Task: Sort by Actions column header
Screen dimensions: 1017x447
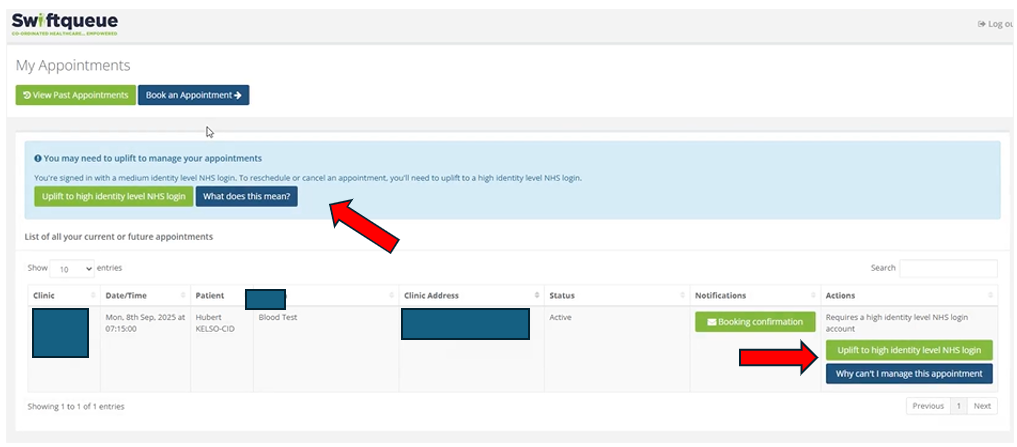Action: tap(907, 295)
